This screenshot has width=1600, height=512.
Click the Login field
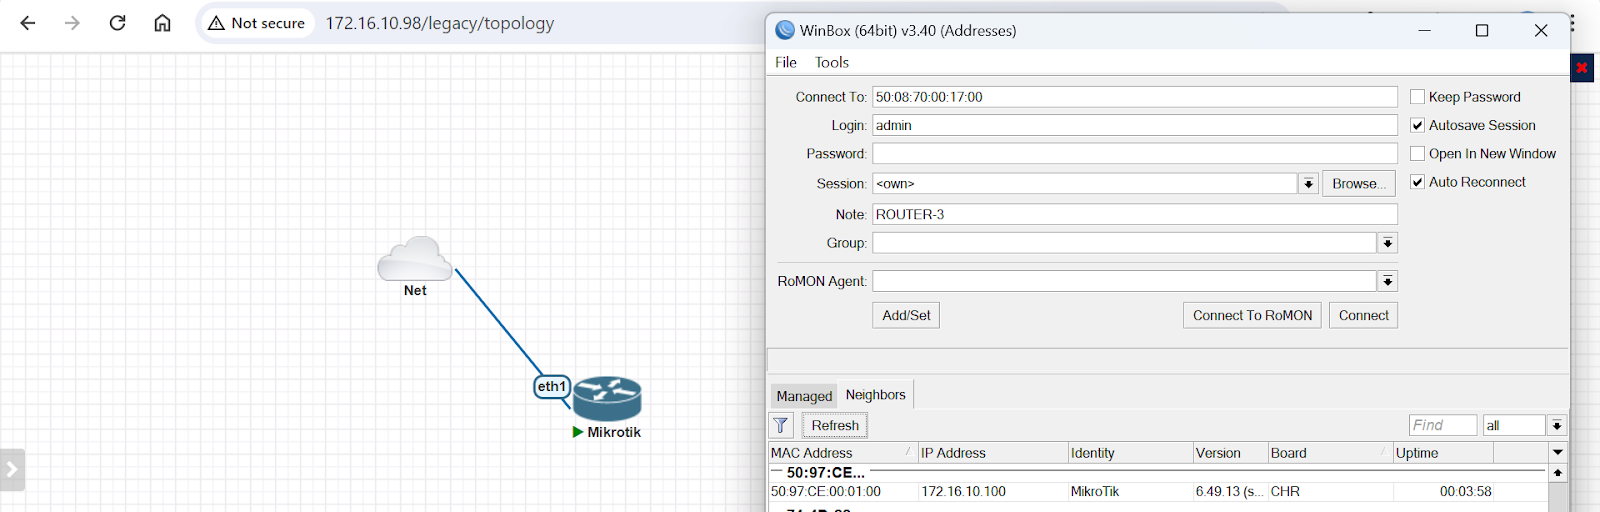click(x=1135, y=125)
